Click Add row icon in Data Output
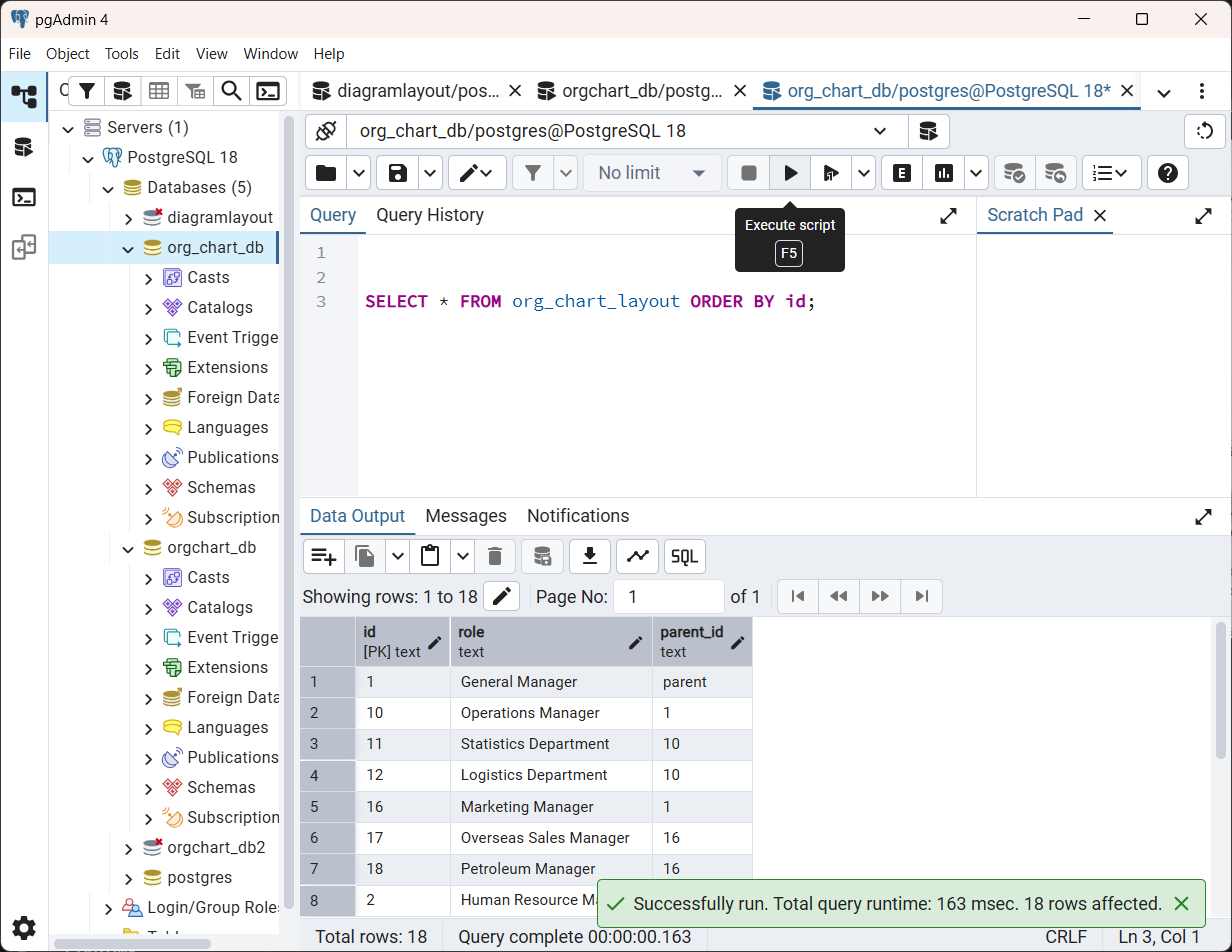1232x952 pixels. [x=323, y=557]
